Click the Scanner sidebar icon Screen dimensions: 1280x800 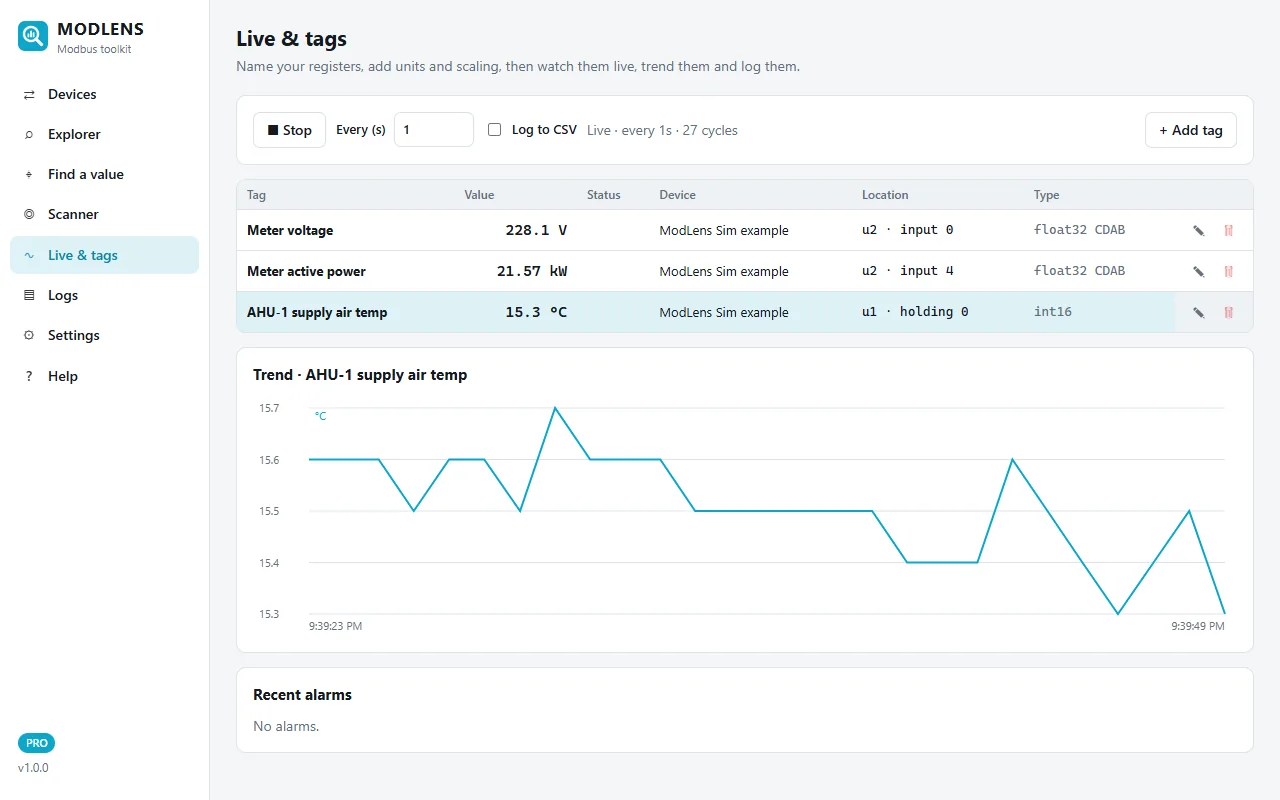tap(29, 214)
